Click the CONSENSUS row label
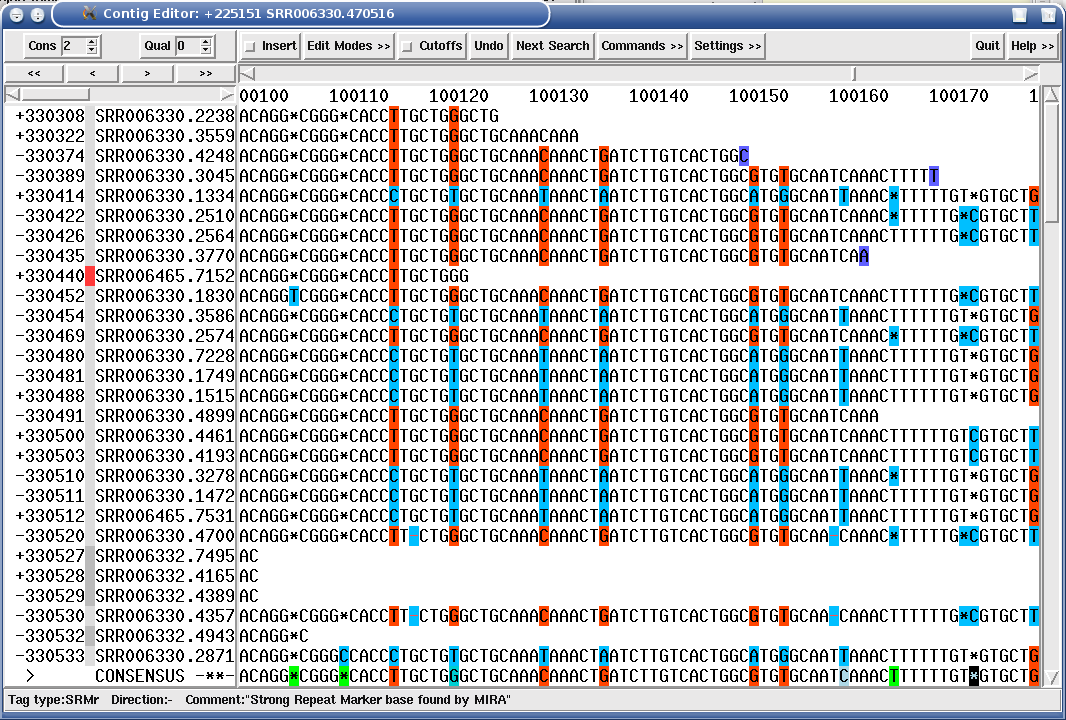This screenshot has width=1066, height=720. (x=140, y=676)
